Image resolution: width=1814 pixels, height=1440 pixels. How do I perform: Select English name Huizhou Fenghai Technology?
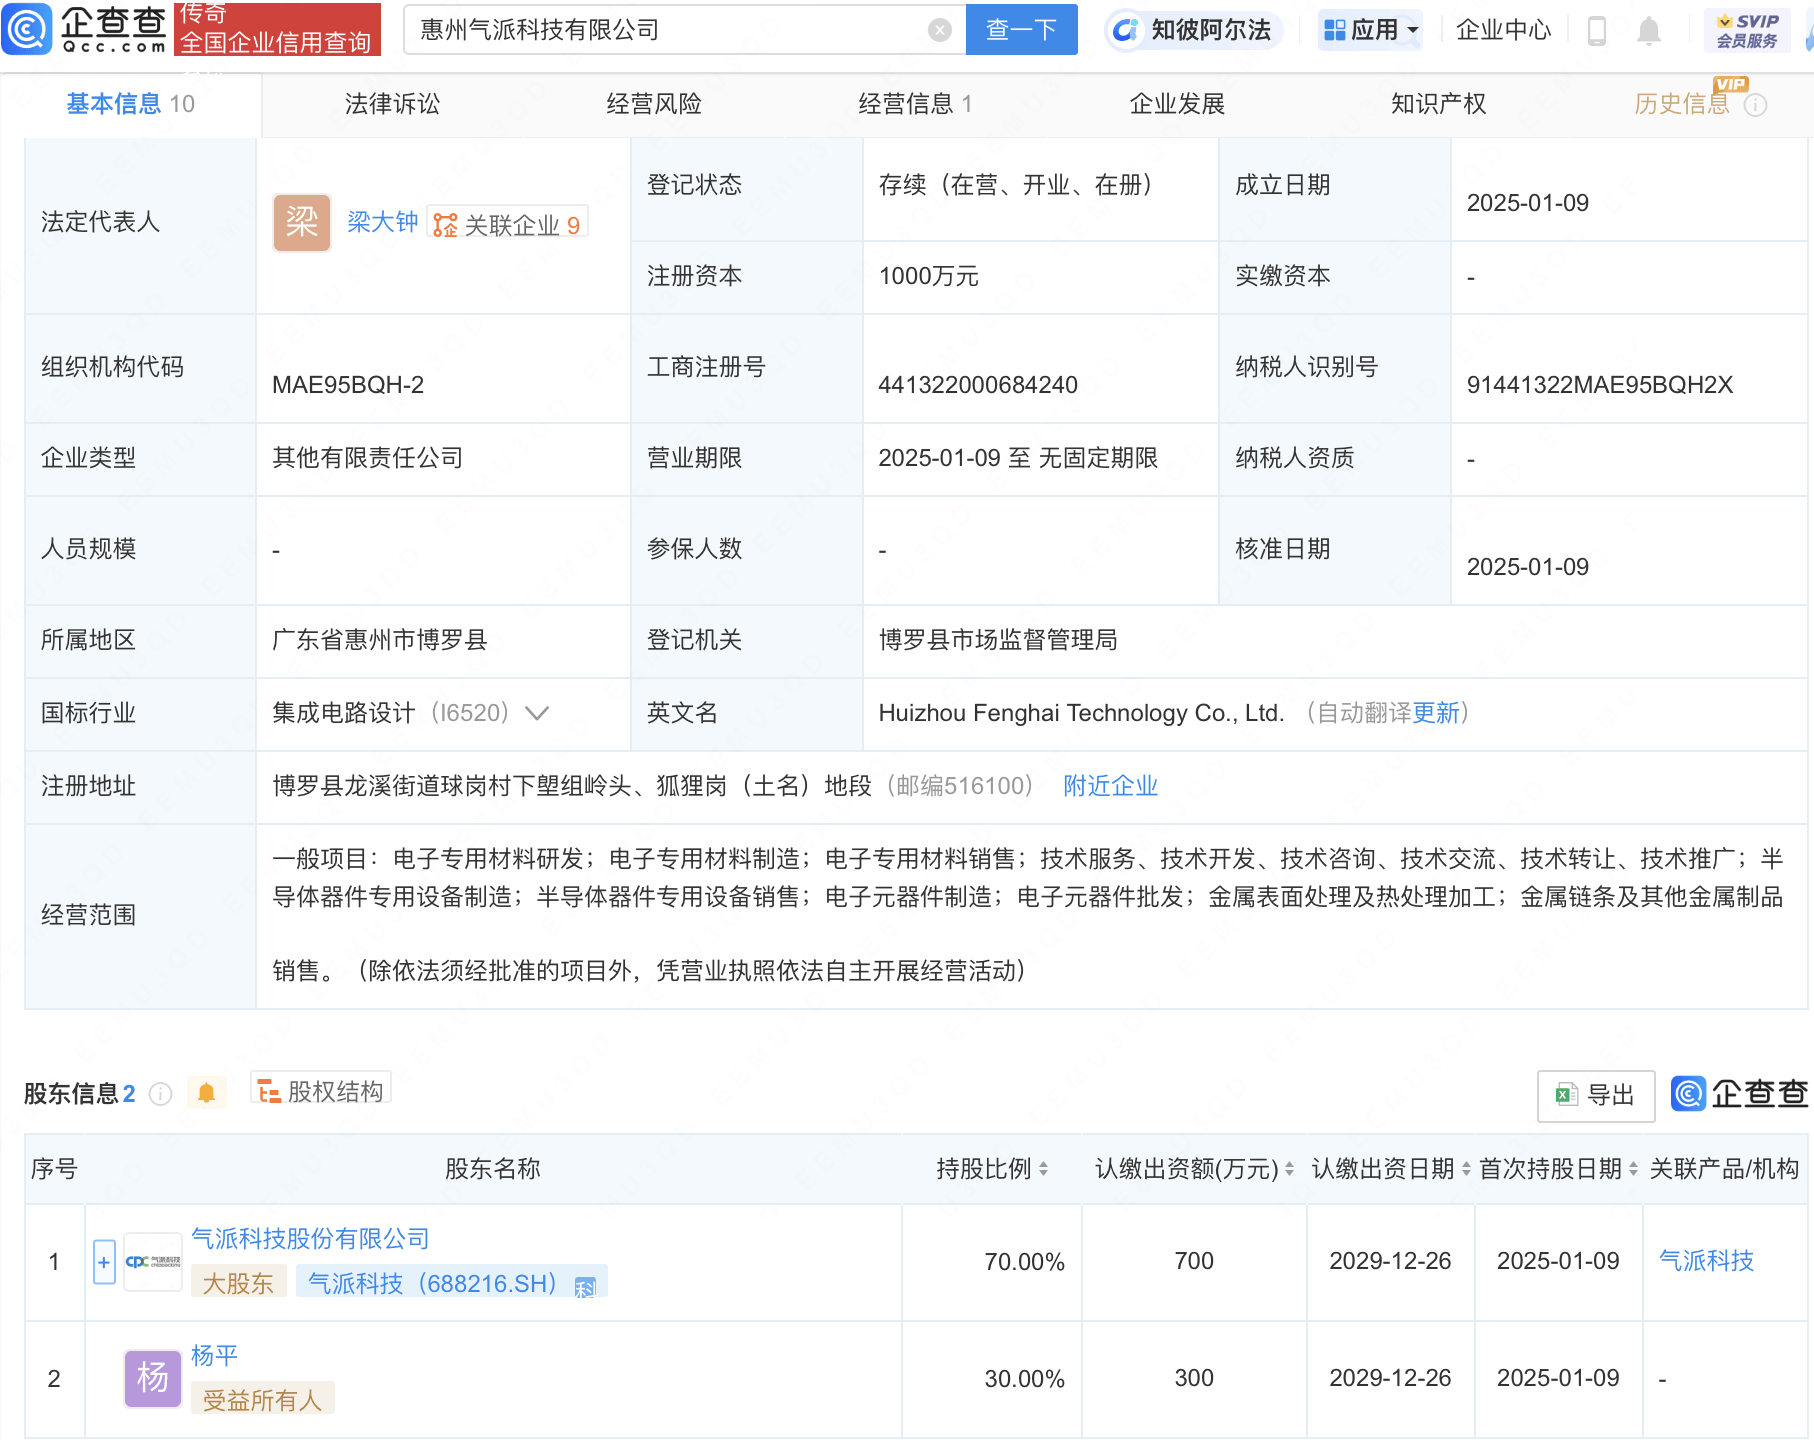[1081, 713]
